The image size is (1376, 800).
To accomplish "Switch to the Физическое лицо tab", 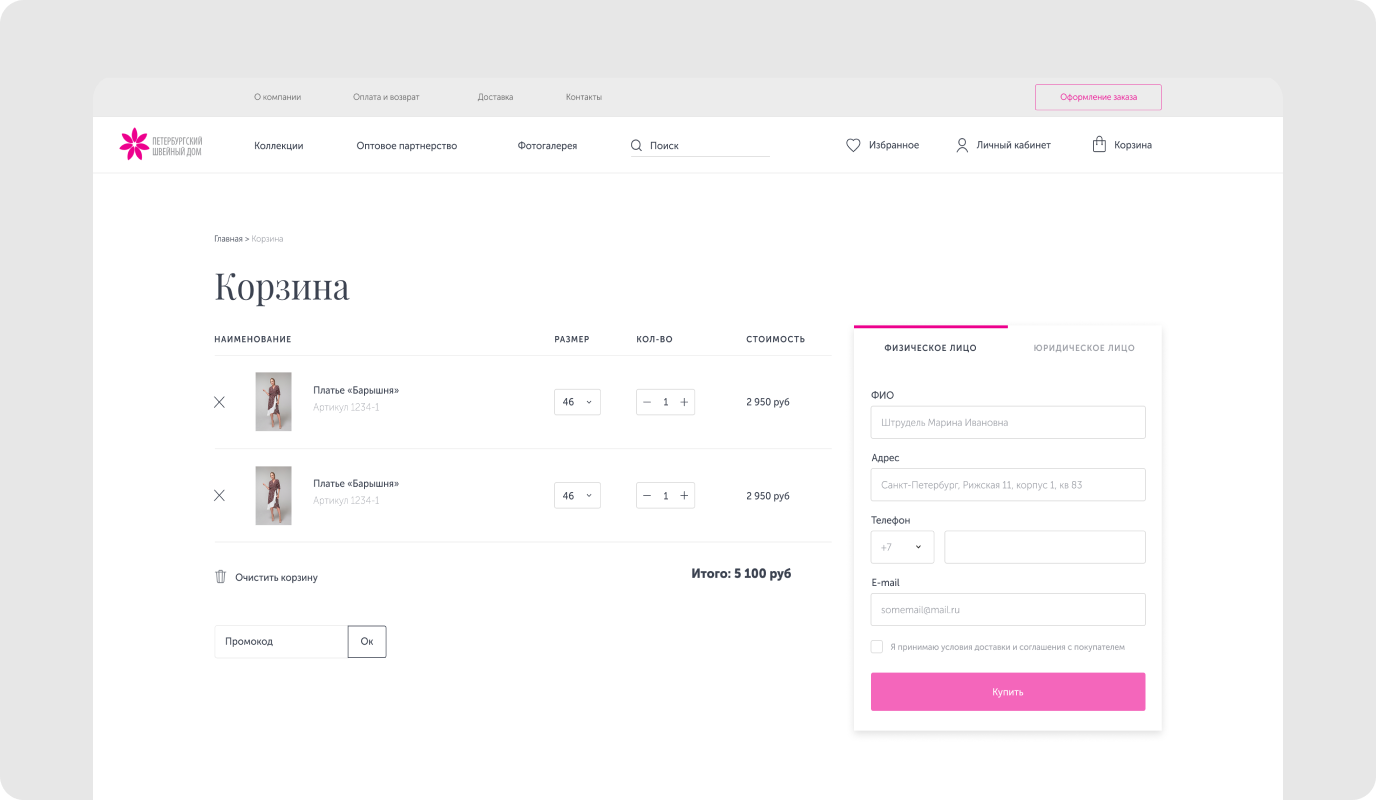I will [930, 348].
